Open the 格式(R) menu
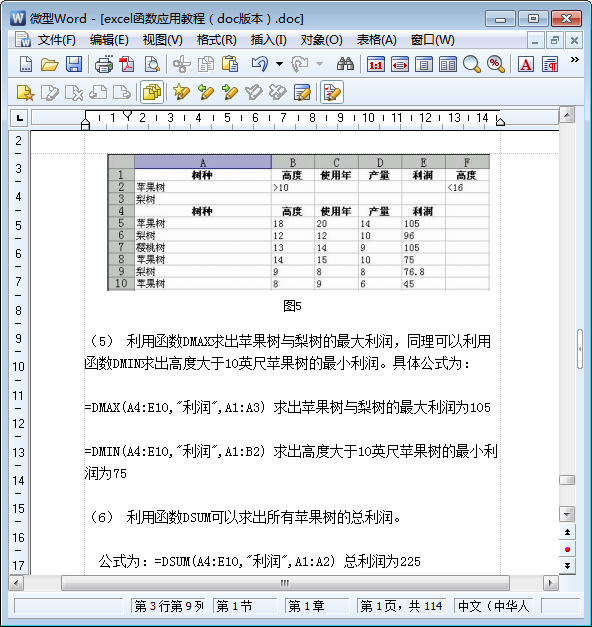This screenshot has width=592, height=627. pos(217,40)
